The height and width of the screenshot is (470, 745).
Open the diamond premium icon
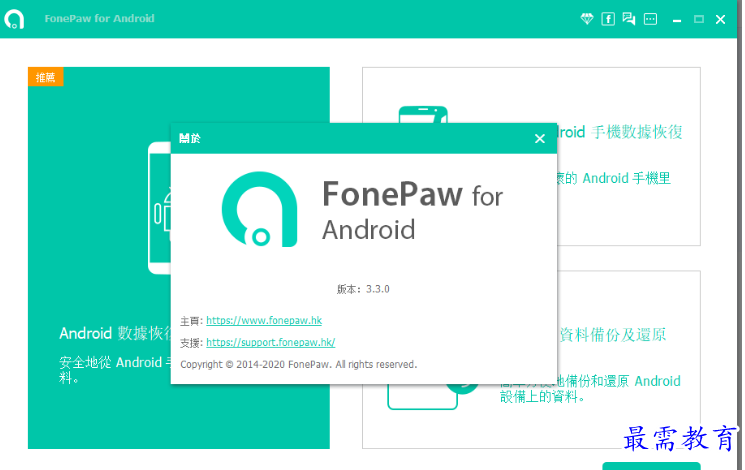coord(587,19)
